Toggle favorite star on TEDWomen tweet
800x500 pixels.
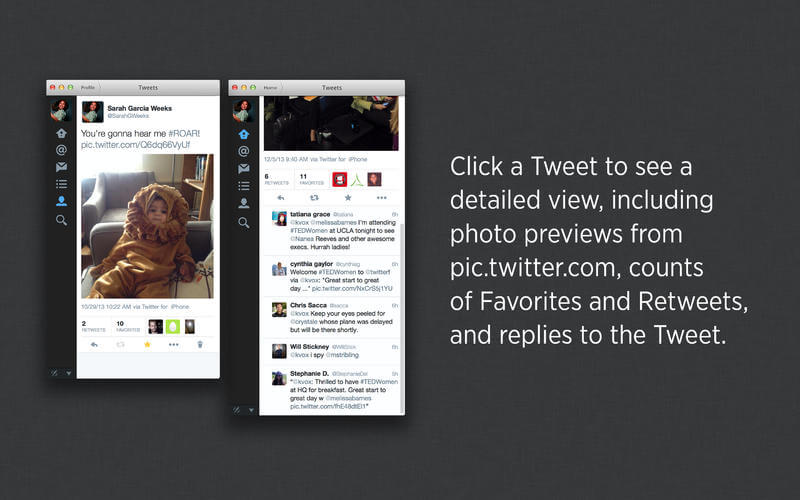(348, 197)
